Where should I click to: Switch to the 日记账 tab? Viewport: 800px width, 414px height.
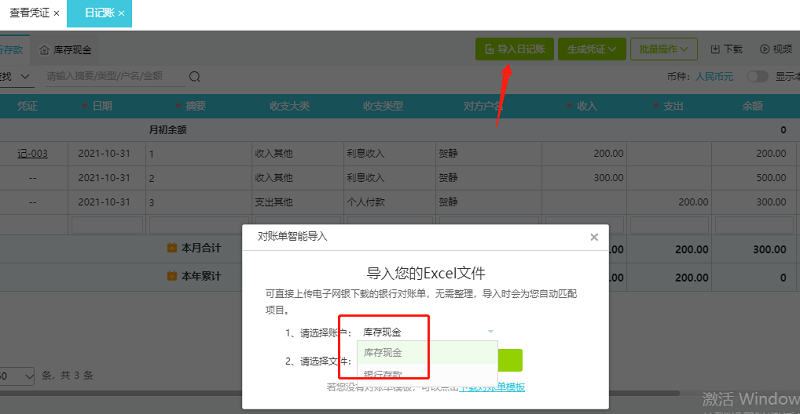coord(99,13)
